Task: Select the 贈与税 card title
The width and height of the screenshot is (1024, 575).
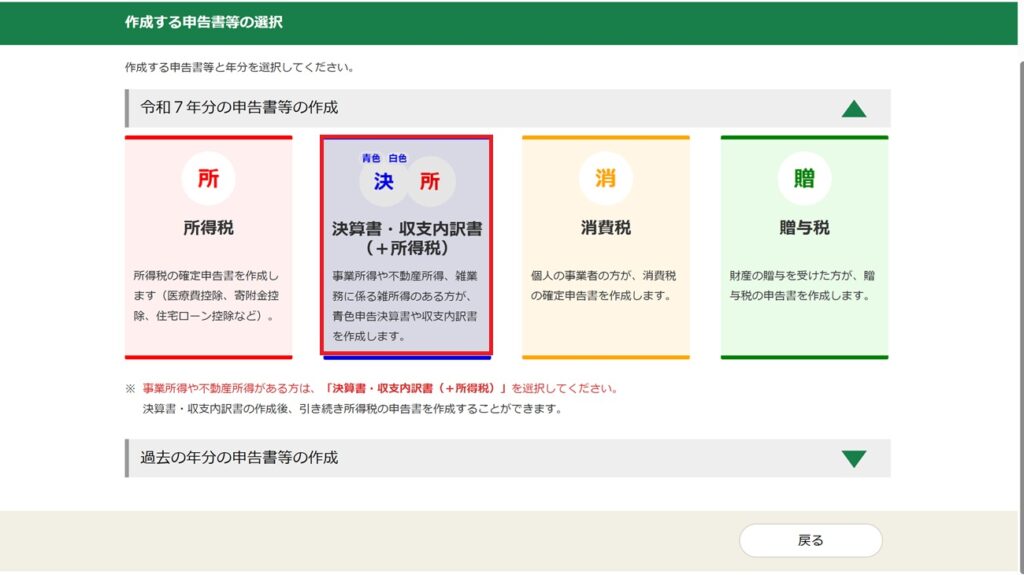Action: (x=804, y=228)
